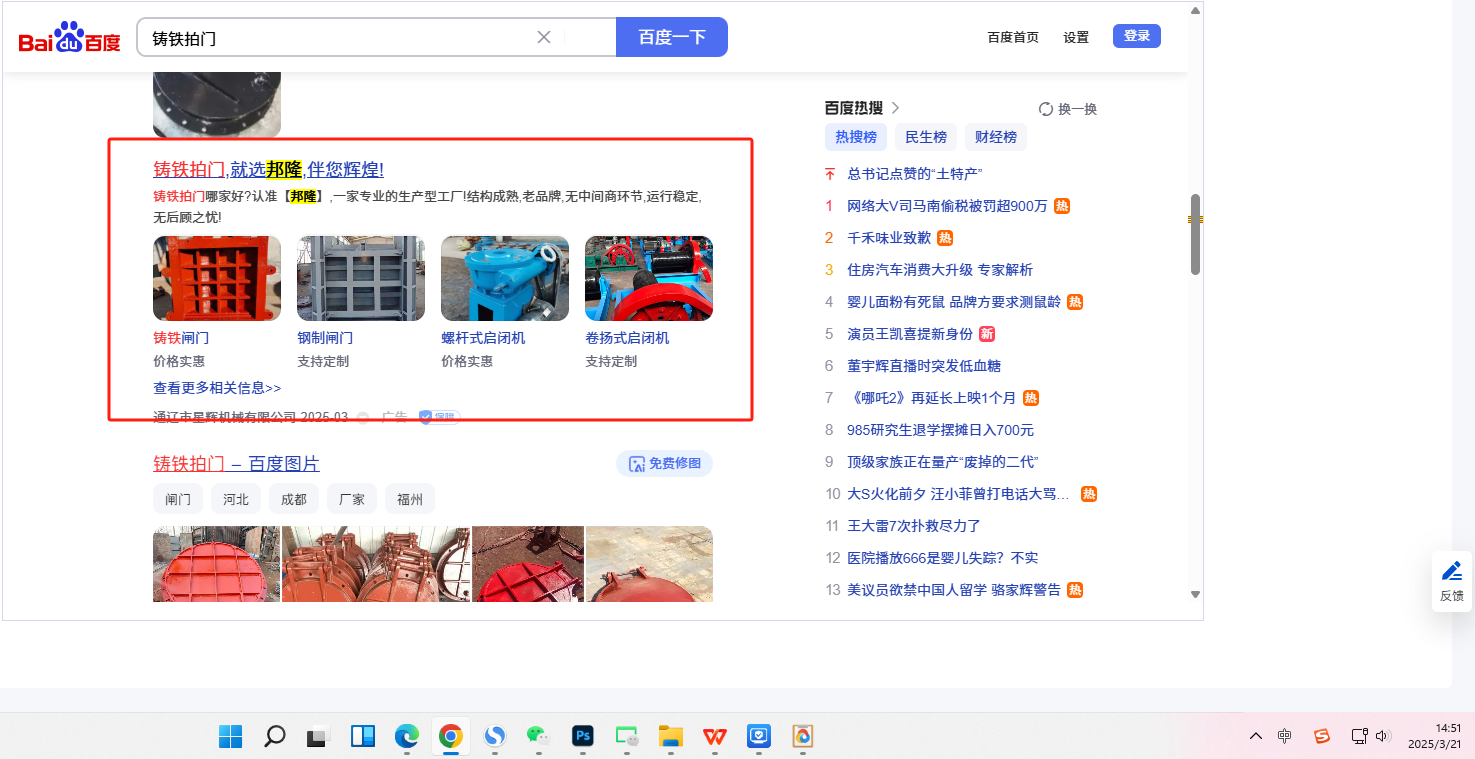This screenshot has height=759, width=1475.
Task: Click the 卷扬式启闭机 product thumbnail
Action: pos(649,278)
